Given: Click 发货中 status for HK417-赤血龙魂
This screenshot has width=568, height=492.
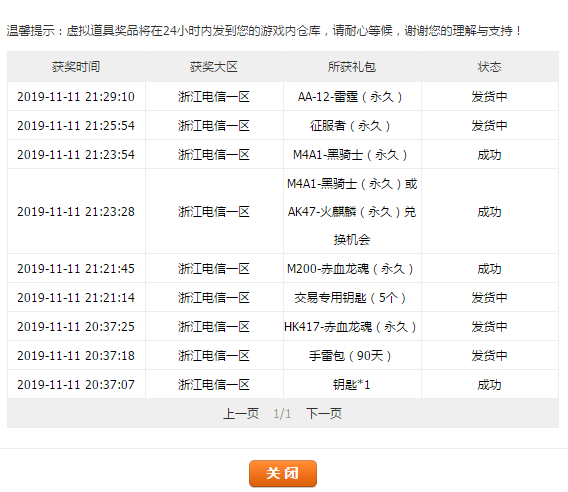Looking at the screenshot, I should [489, 326].
